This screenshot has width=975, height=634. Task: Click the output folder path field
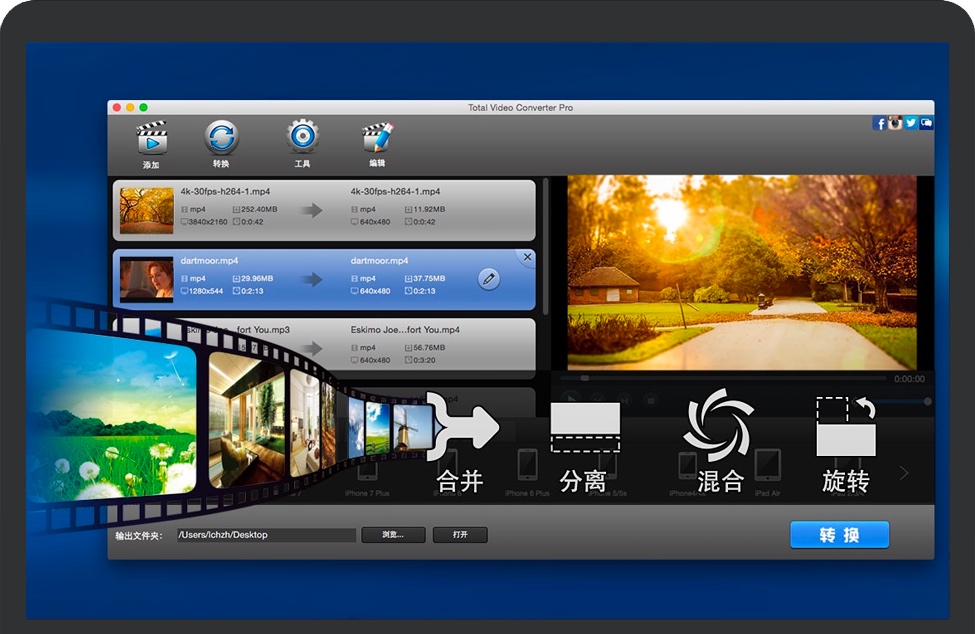pyautogui.click(x=265, y=535)
